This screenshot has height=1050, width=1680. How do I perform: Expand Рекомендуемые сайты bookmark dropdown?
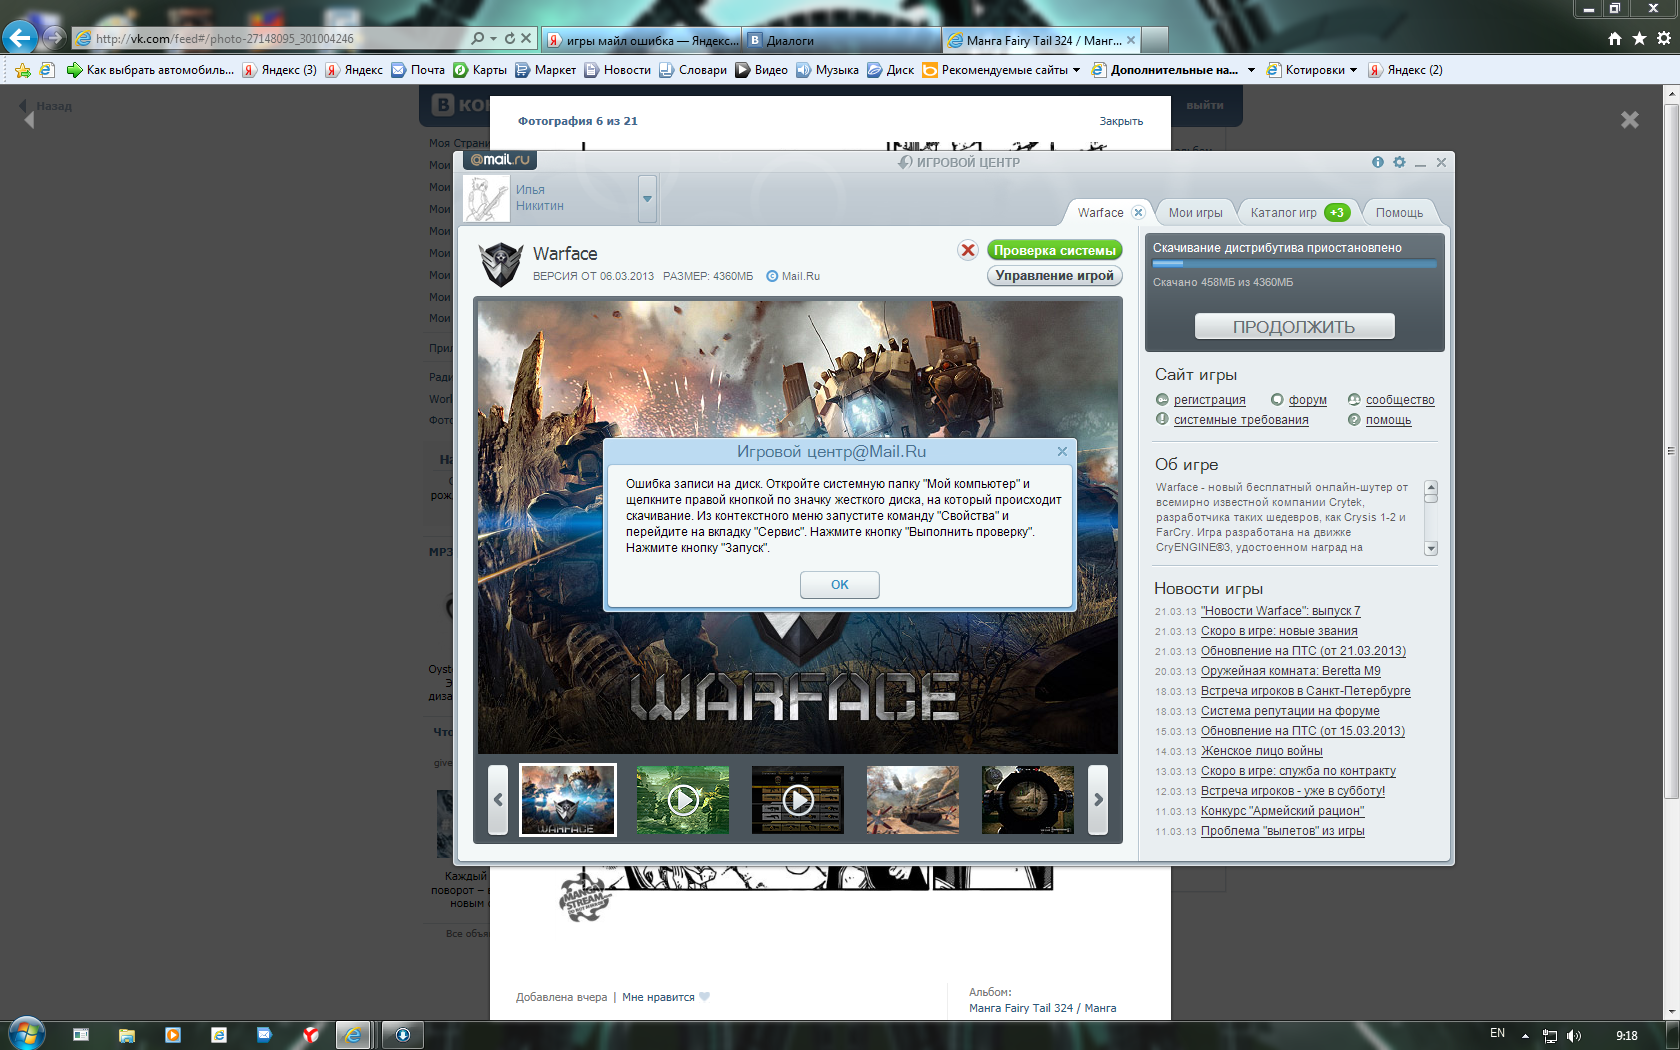tap(1076, 70)
